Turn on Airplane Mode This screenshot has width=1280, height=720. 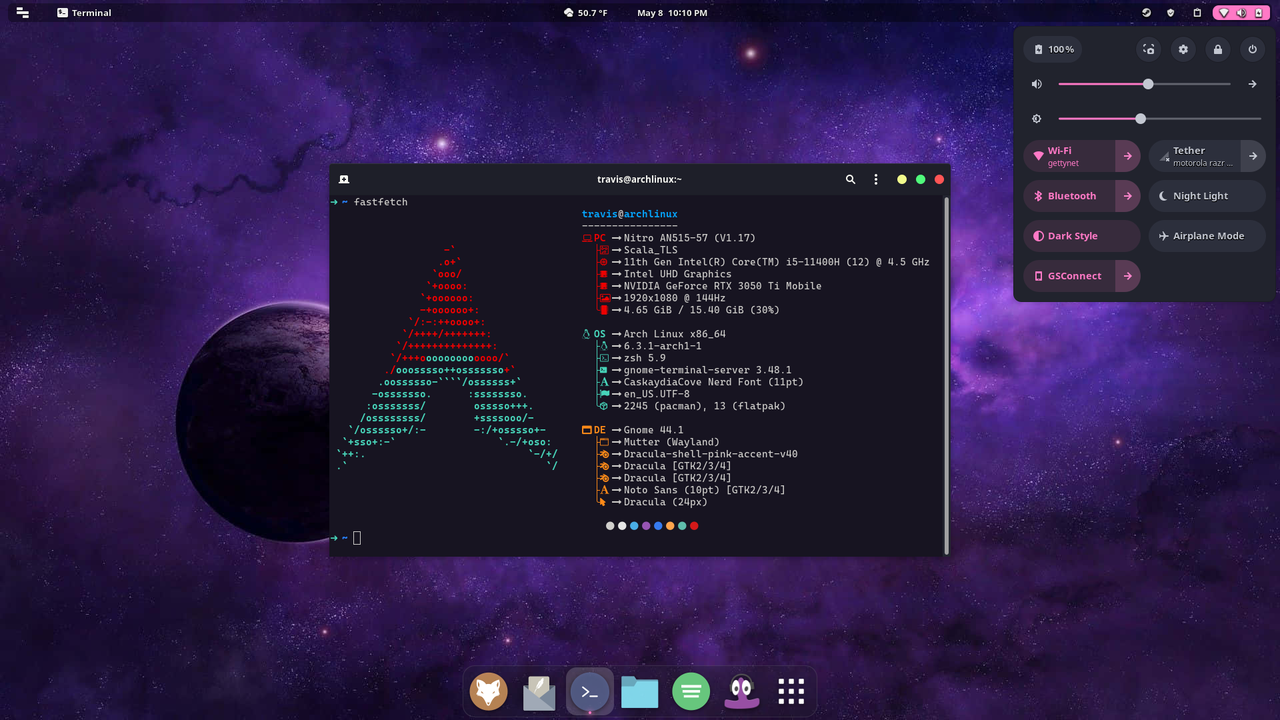pyautogui.click(x=1207, y=236)
